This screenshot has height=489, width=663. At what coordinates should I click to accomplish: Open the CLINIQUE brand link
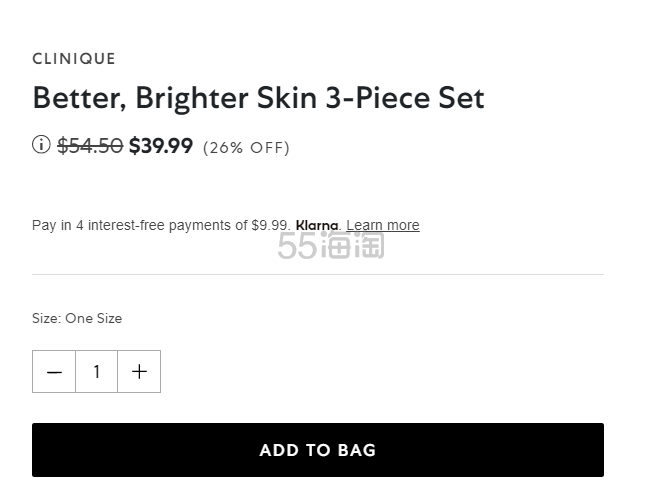tap(74, 59)
